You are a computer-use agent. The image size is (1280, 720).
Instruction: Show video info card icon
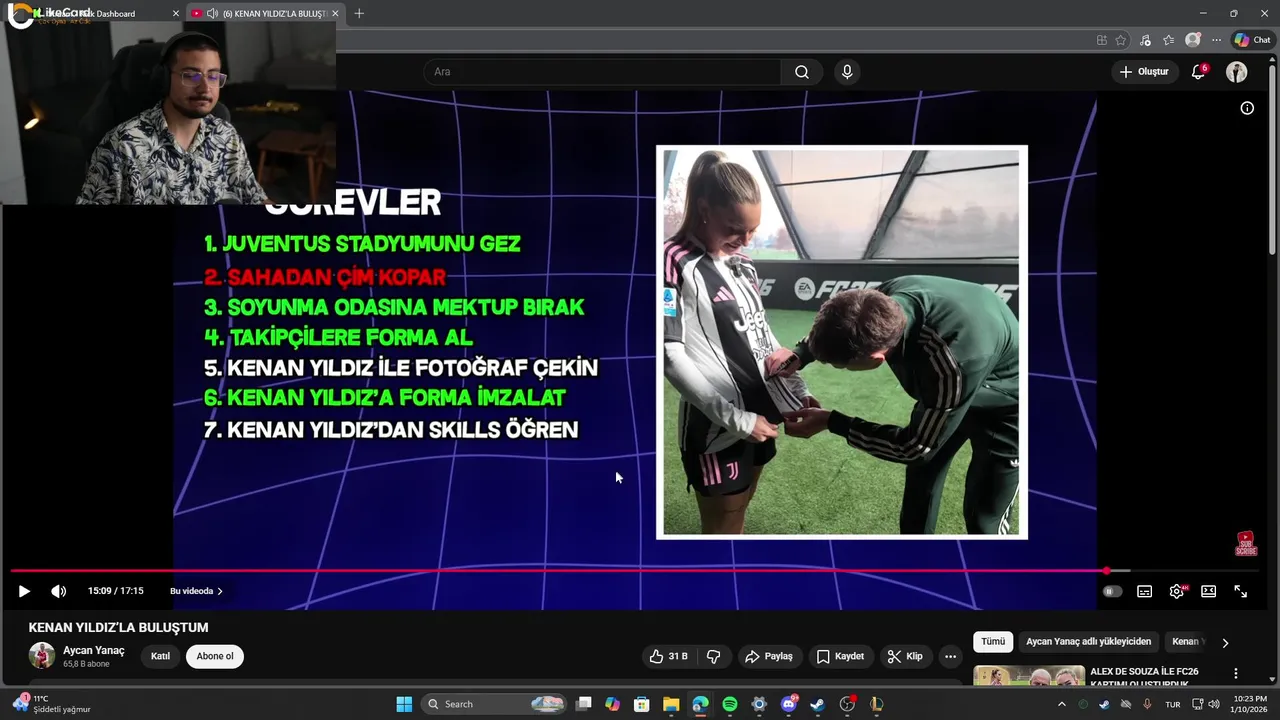1247,108
